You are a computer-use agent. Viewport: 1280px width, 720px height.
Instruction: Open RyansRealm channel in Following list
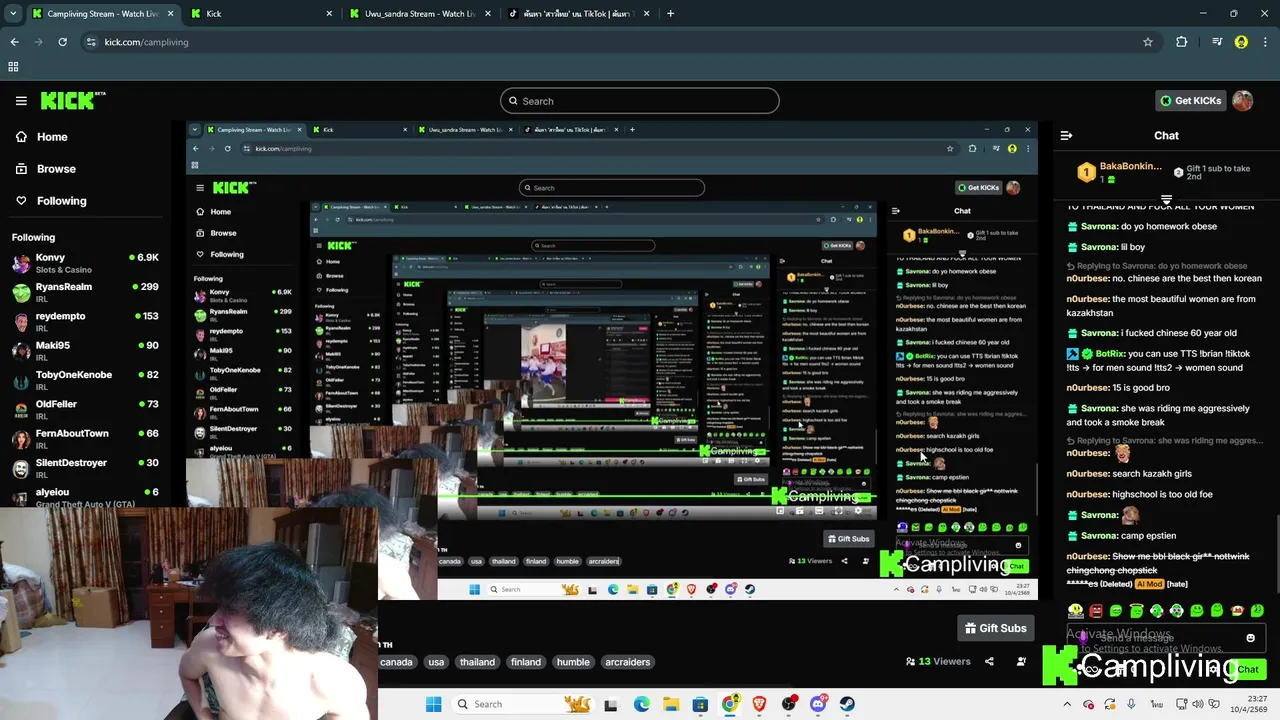click(x=86, y=291)
